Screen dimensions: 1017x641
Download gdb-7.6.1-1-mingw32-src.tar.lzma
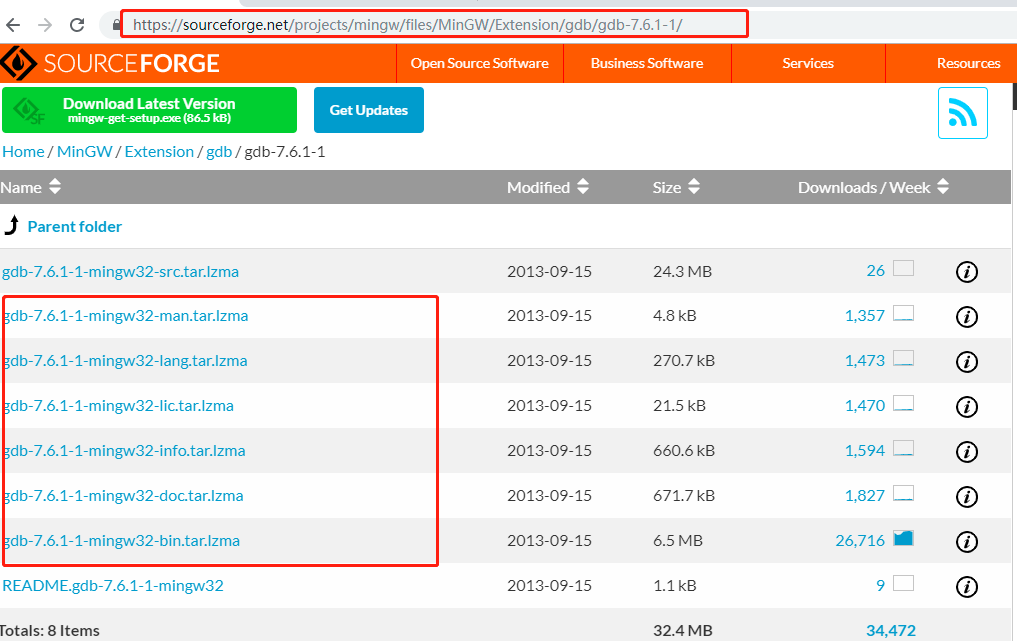[x=120, y=271]
